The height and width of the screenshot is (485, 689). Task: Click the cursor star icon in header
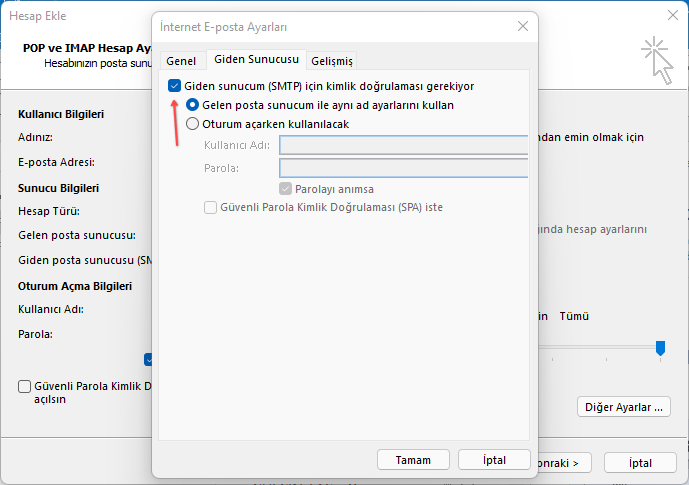[656, 59]
